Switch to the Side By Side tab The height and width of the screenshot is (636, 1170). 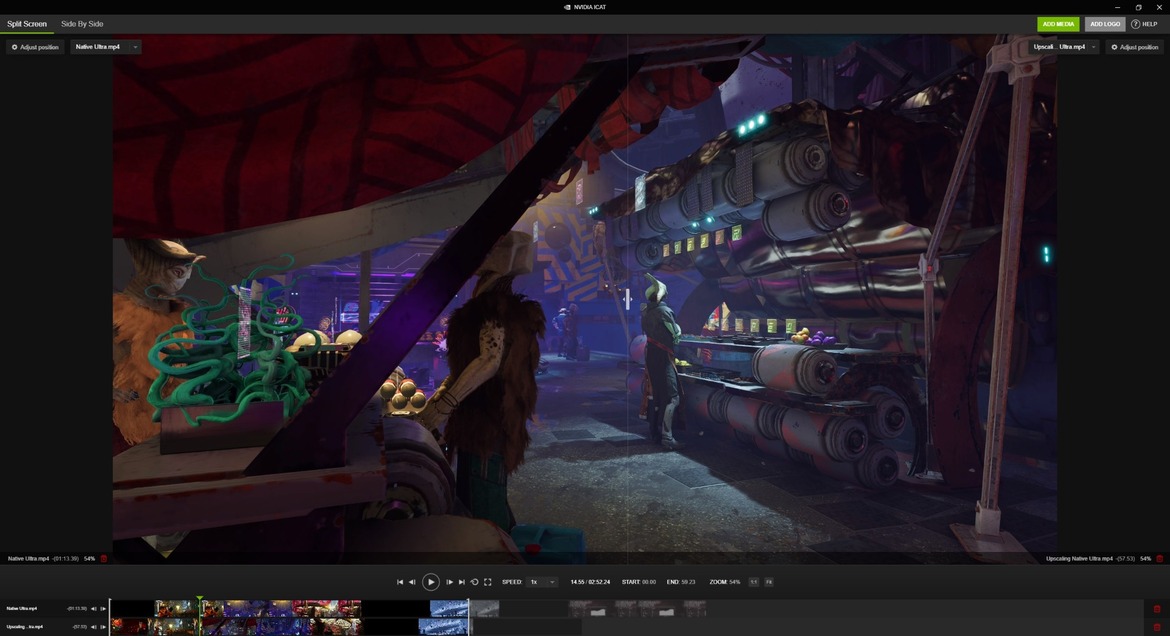point(82,24)
